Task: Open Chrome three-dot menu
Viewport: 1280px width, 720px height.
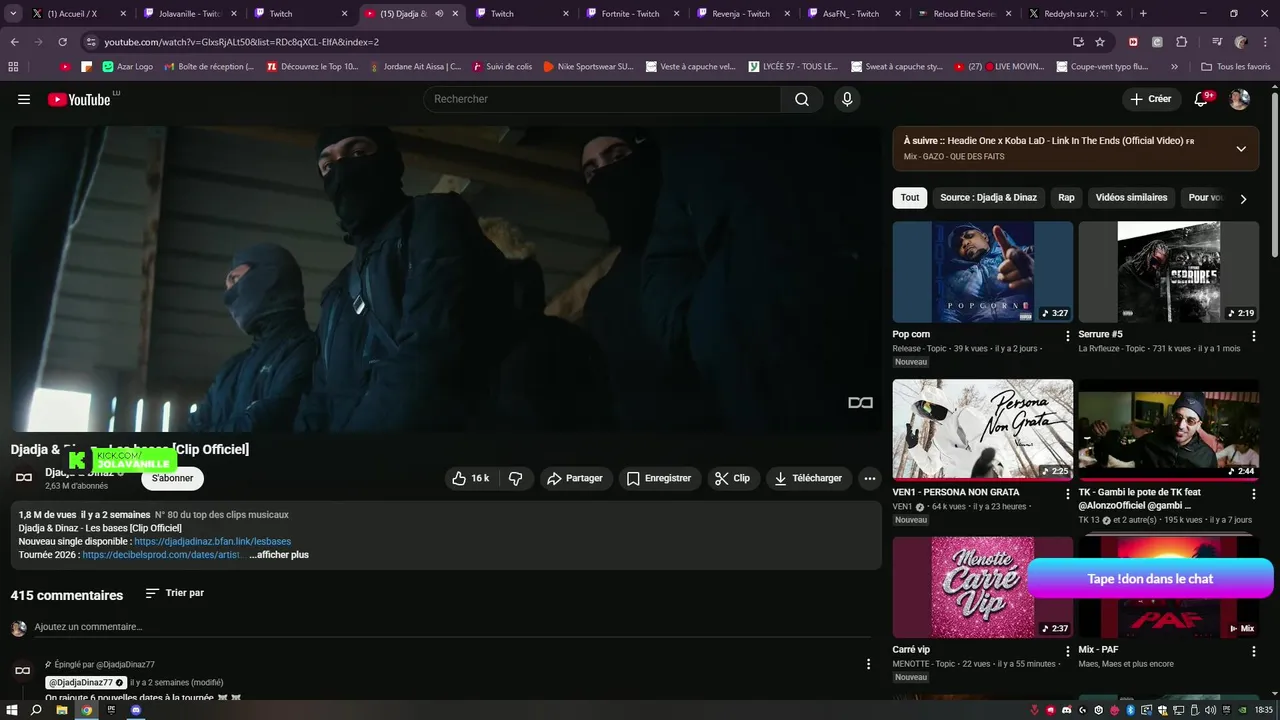Action: click(1265, 42)
